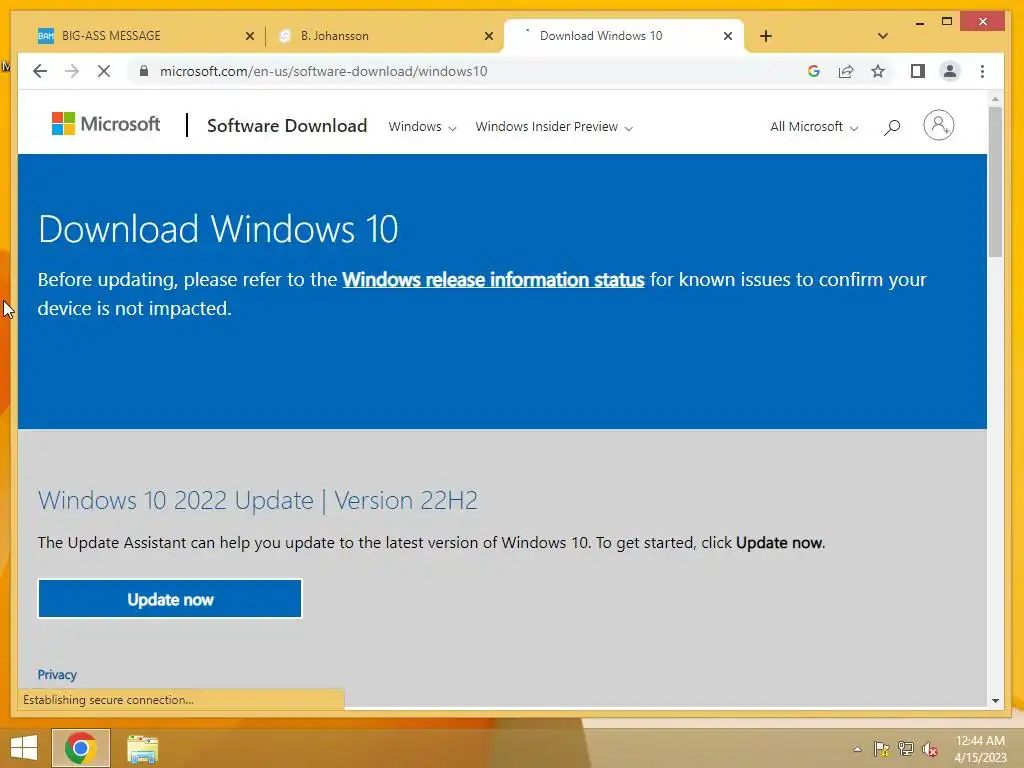This screenshot has width=1024, height=768.
Task: Open Microsoft site search
Action: [892, 127]
